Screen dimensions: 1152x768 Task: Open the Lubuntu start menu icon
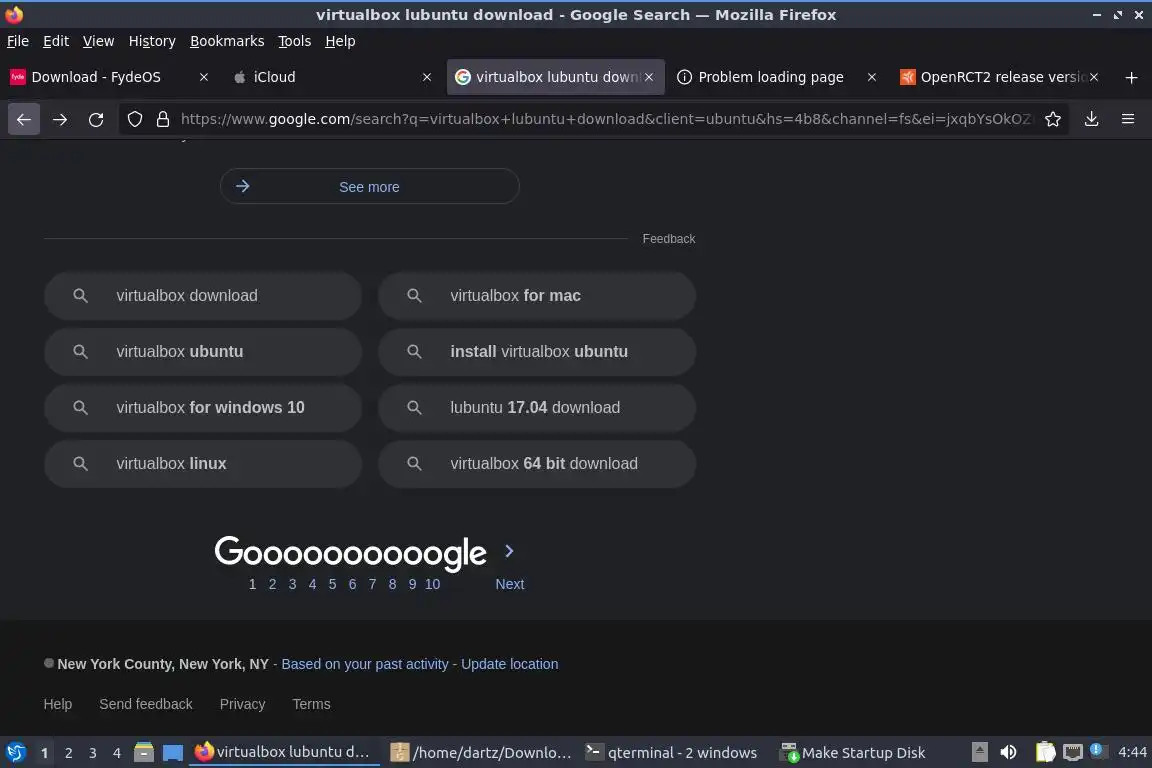(15, 753)
